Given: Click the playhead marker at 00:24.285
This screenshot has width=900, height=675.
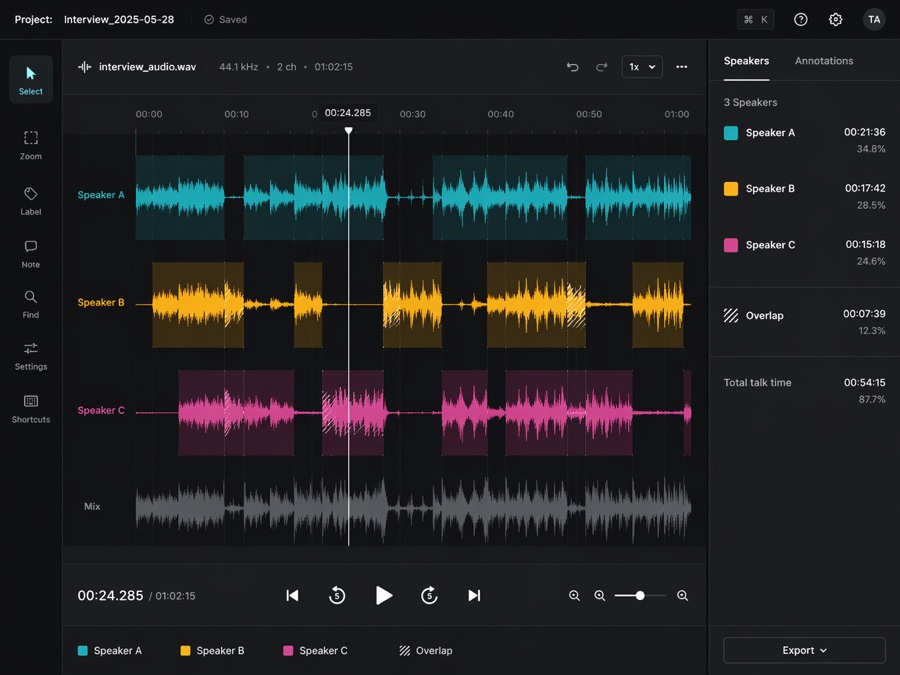Looking at the screenshot, I should pyautogui.click(x=348, y=131).
